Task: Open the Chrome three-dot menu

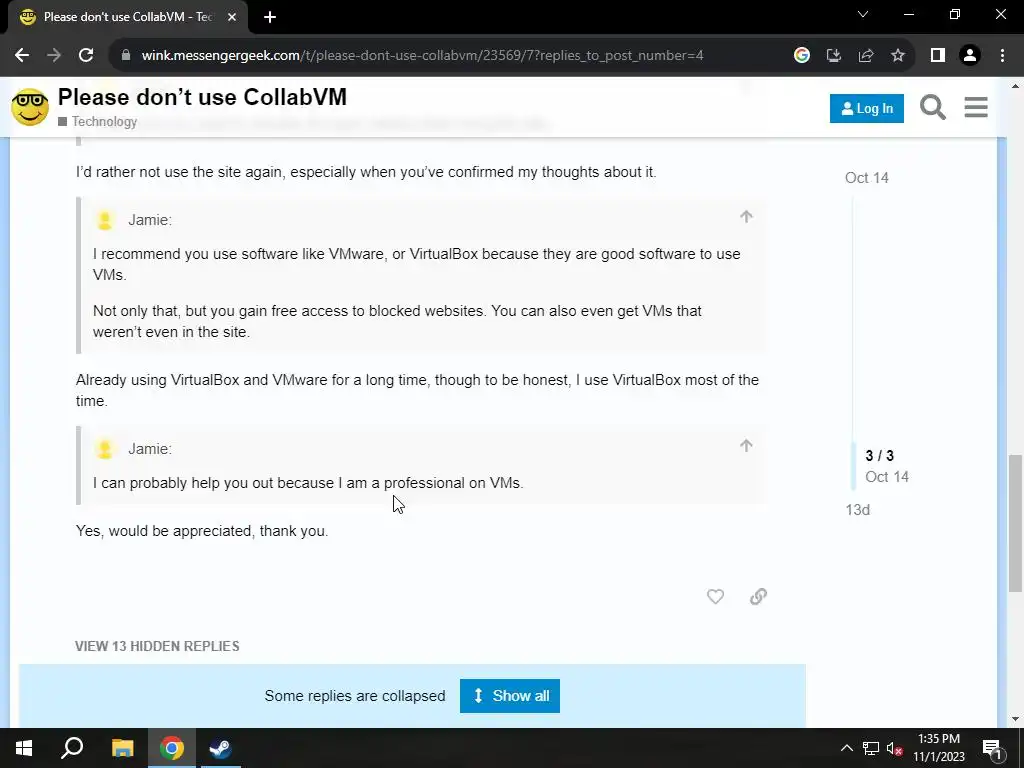Action: coord(1002,56)
